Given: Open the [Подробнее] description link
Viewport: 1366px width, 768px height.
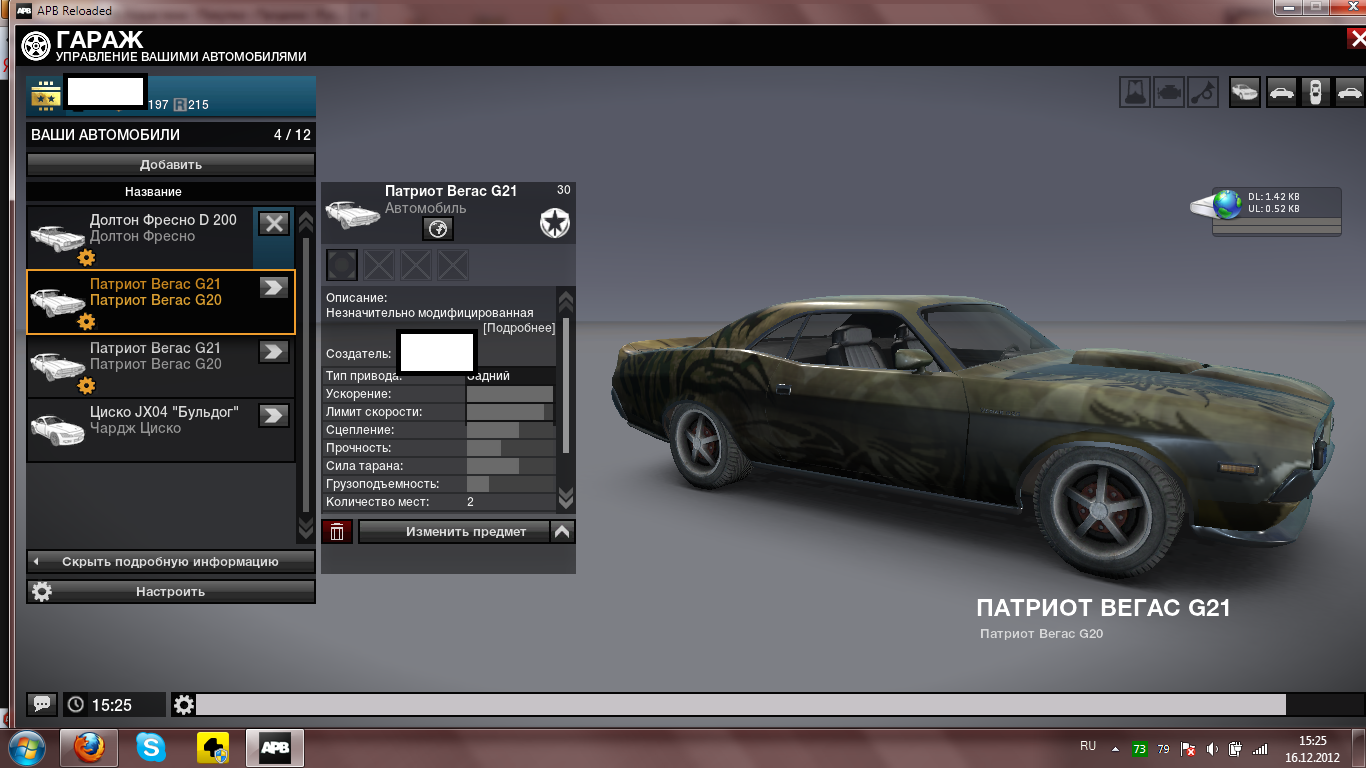Looking at the screenshot, I should pos(518,328).
